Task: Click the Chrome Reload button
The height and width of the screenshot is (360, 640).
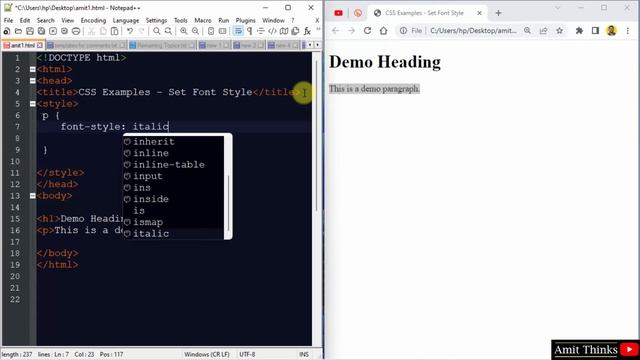Action: 367,31
